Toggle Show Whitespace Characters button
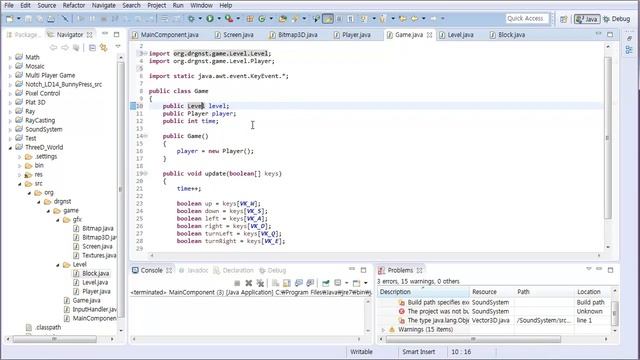 (350, 19)
